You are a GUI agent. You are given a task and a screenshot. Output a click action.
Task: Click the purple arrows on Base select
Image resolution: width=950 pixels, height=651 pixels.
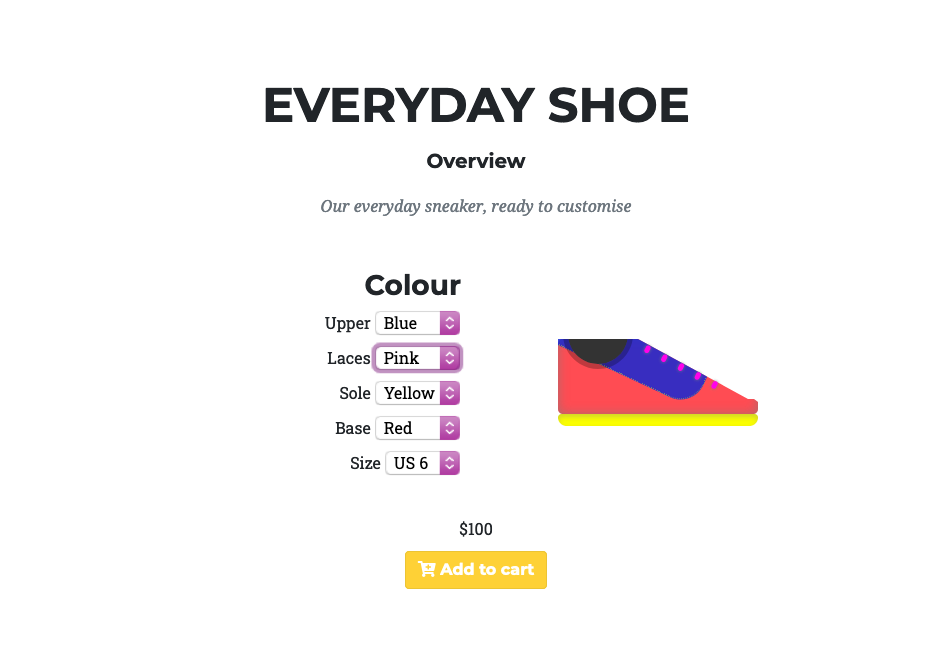(450, 429)
